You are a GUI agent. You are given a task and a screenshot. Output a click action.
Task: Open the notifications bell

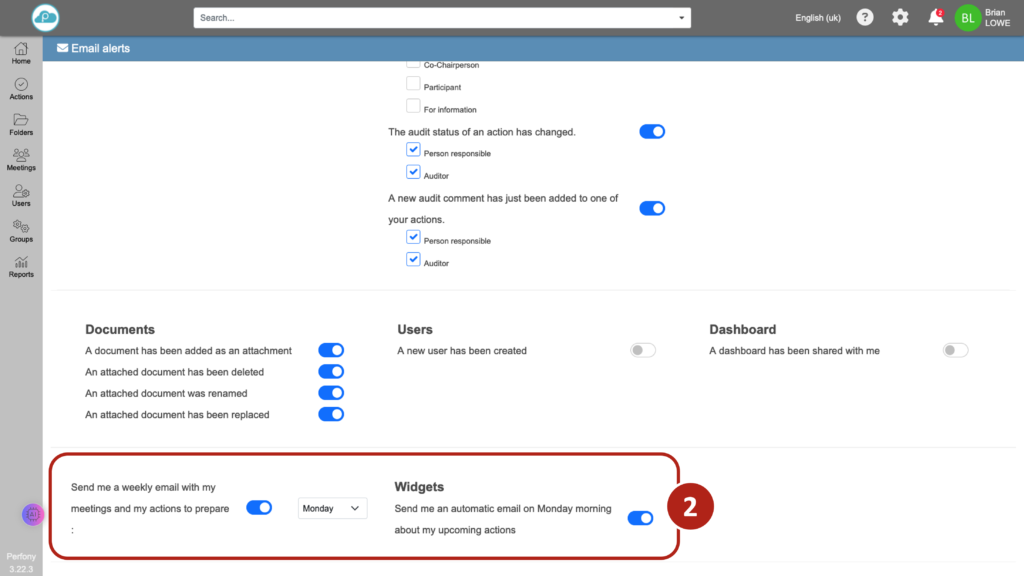pos(936,18)
